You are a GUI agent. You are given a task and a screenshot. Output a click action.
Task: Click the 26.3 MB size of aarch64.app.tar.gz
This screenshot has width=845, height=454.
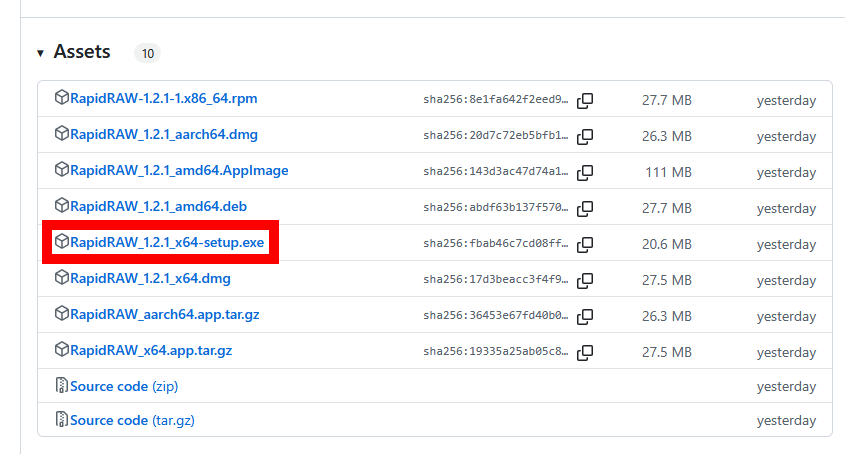[667, 317]
